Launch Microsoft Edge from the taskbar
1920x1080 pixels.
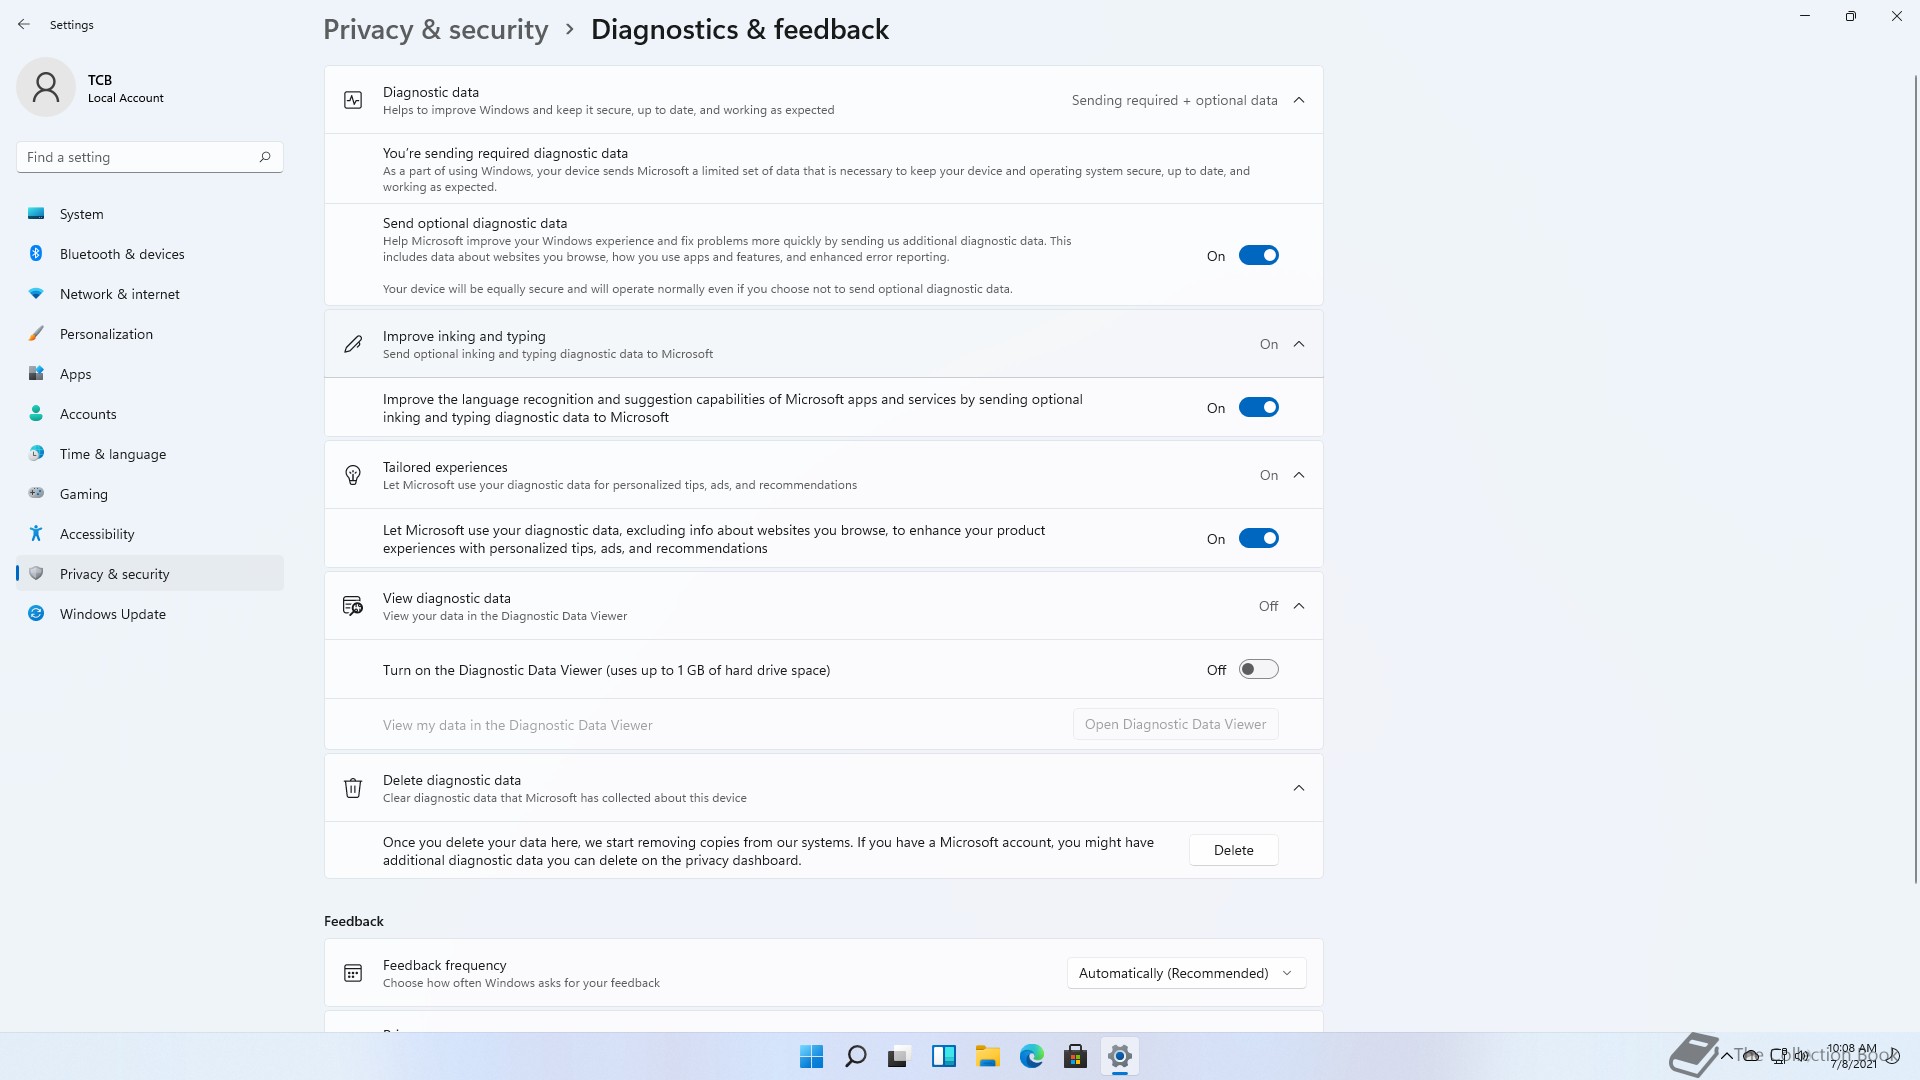[x=1031, y=1056]
